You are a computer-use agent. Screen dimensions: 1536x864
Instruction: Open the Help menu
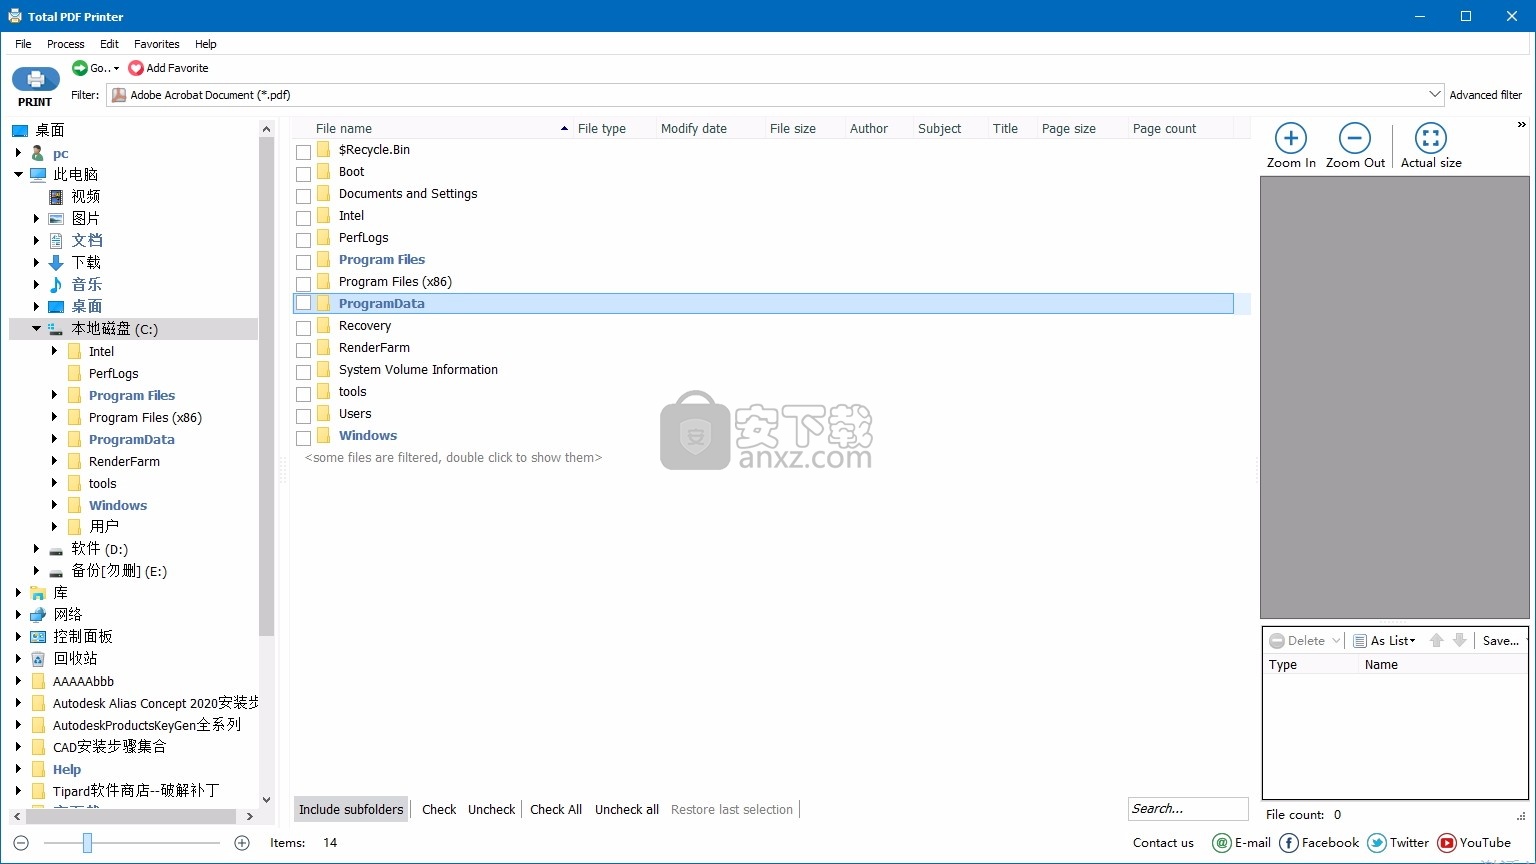coord(206,44)
